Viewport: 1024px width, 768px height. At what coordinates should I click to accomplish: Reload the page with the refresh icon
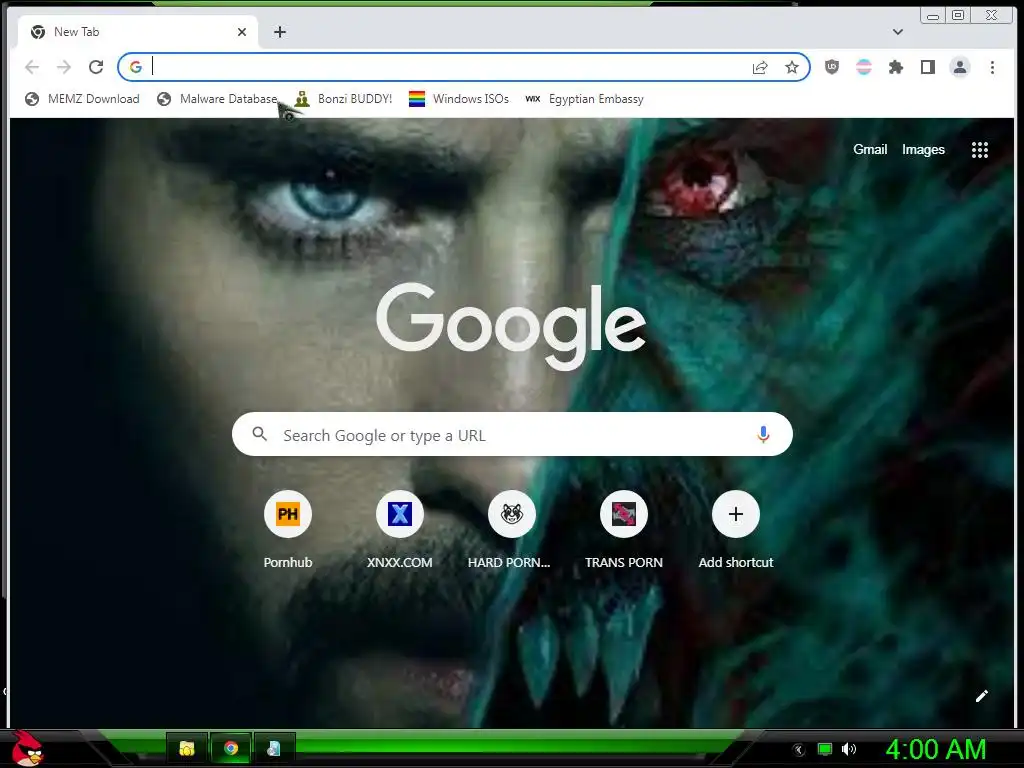(96, 67)
